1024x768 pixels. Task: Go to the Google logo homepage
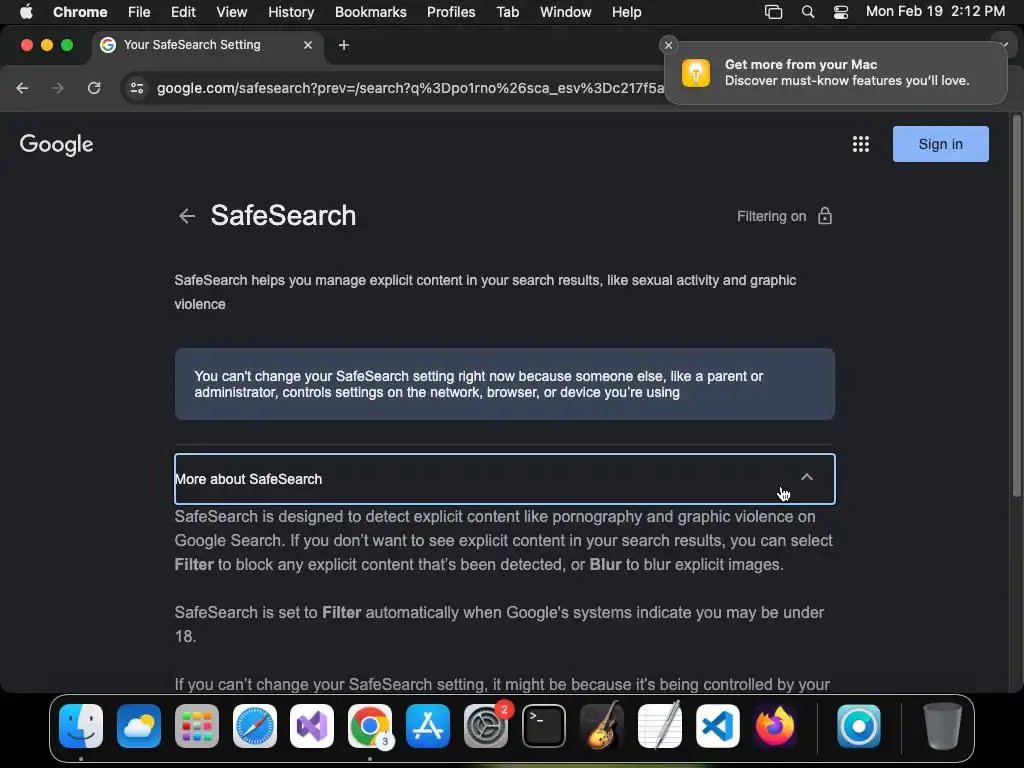pyautogui.click(x=57, y=144)
